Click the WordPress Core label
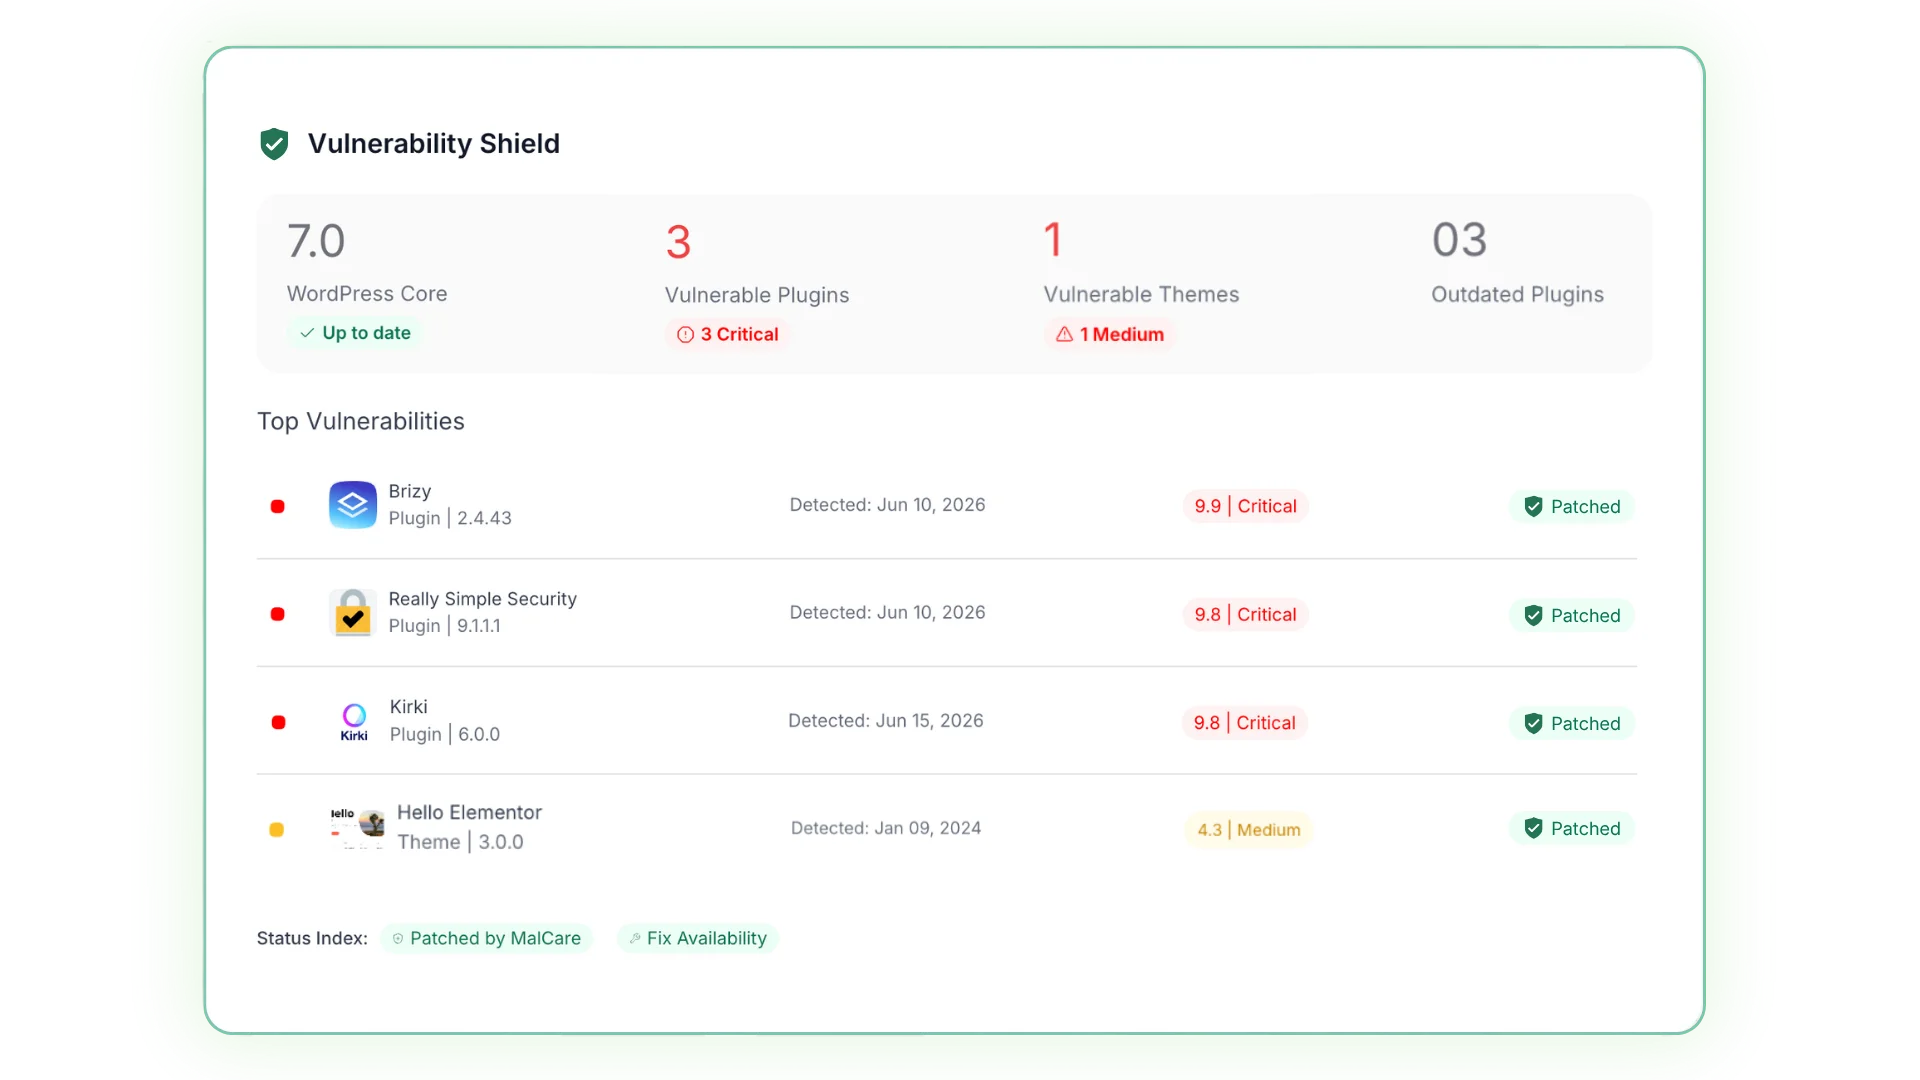 pyautogui.click(x=367, y=294)
